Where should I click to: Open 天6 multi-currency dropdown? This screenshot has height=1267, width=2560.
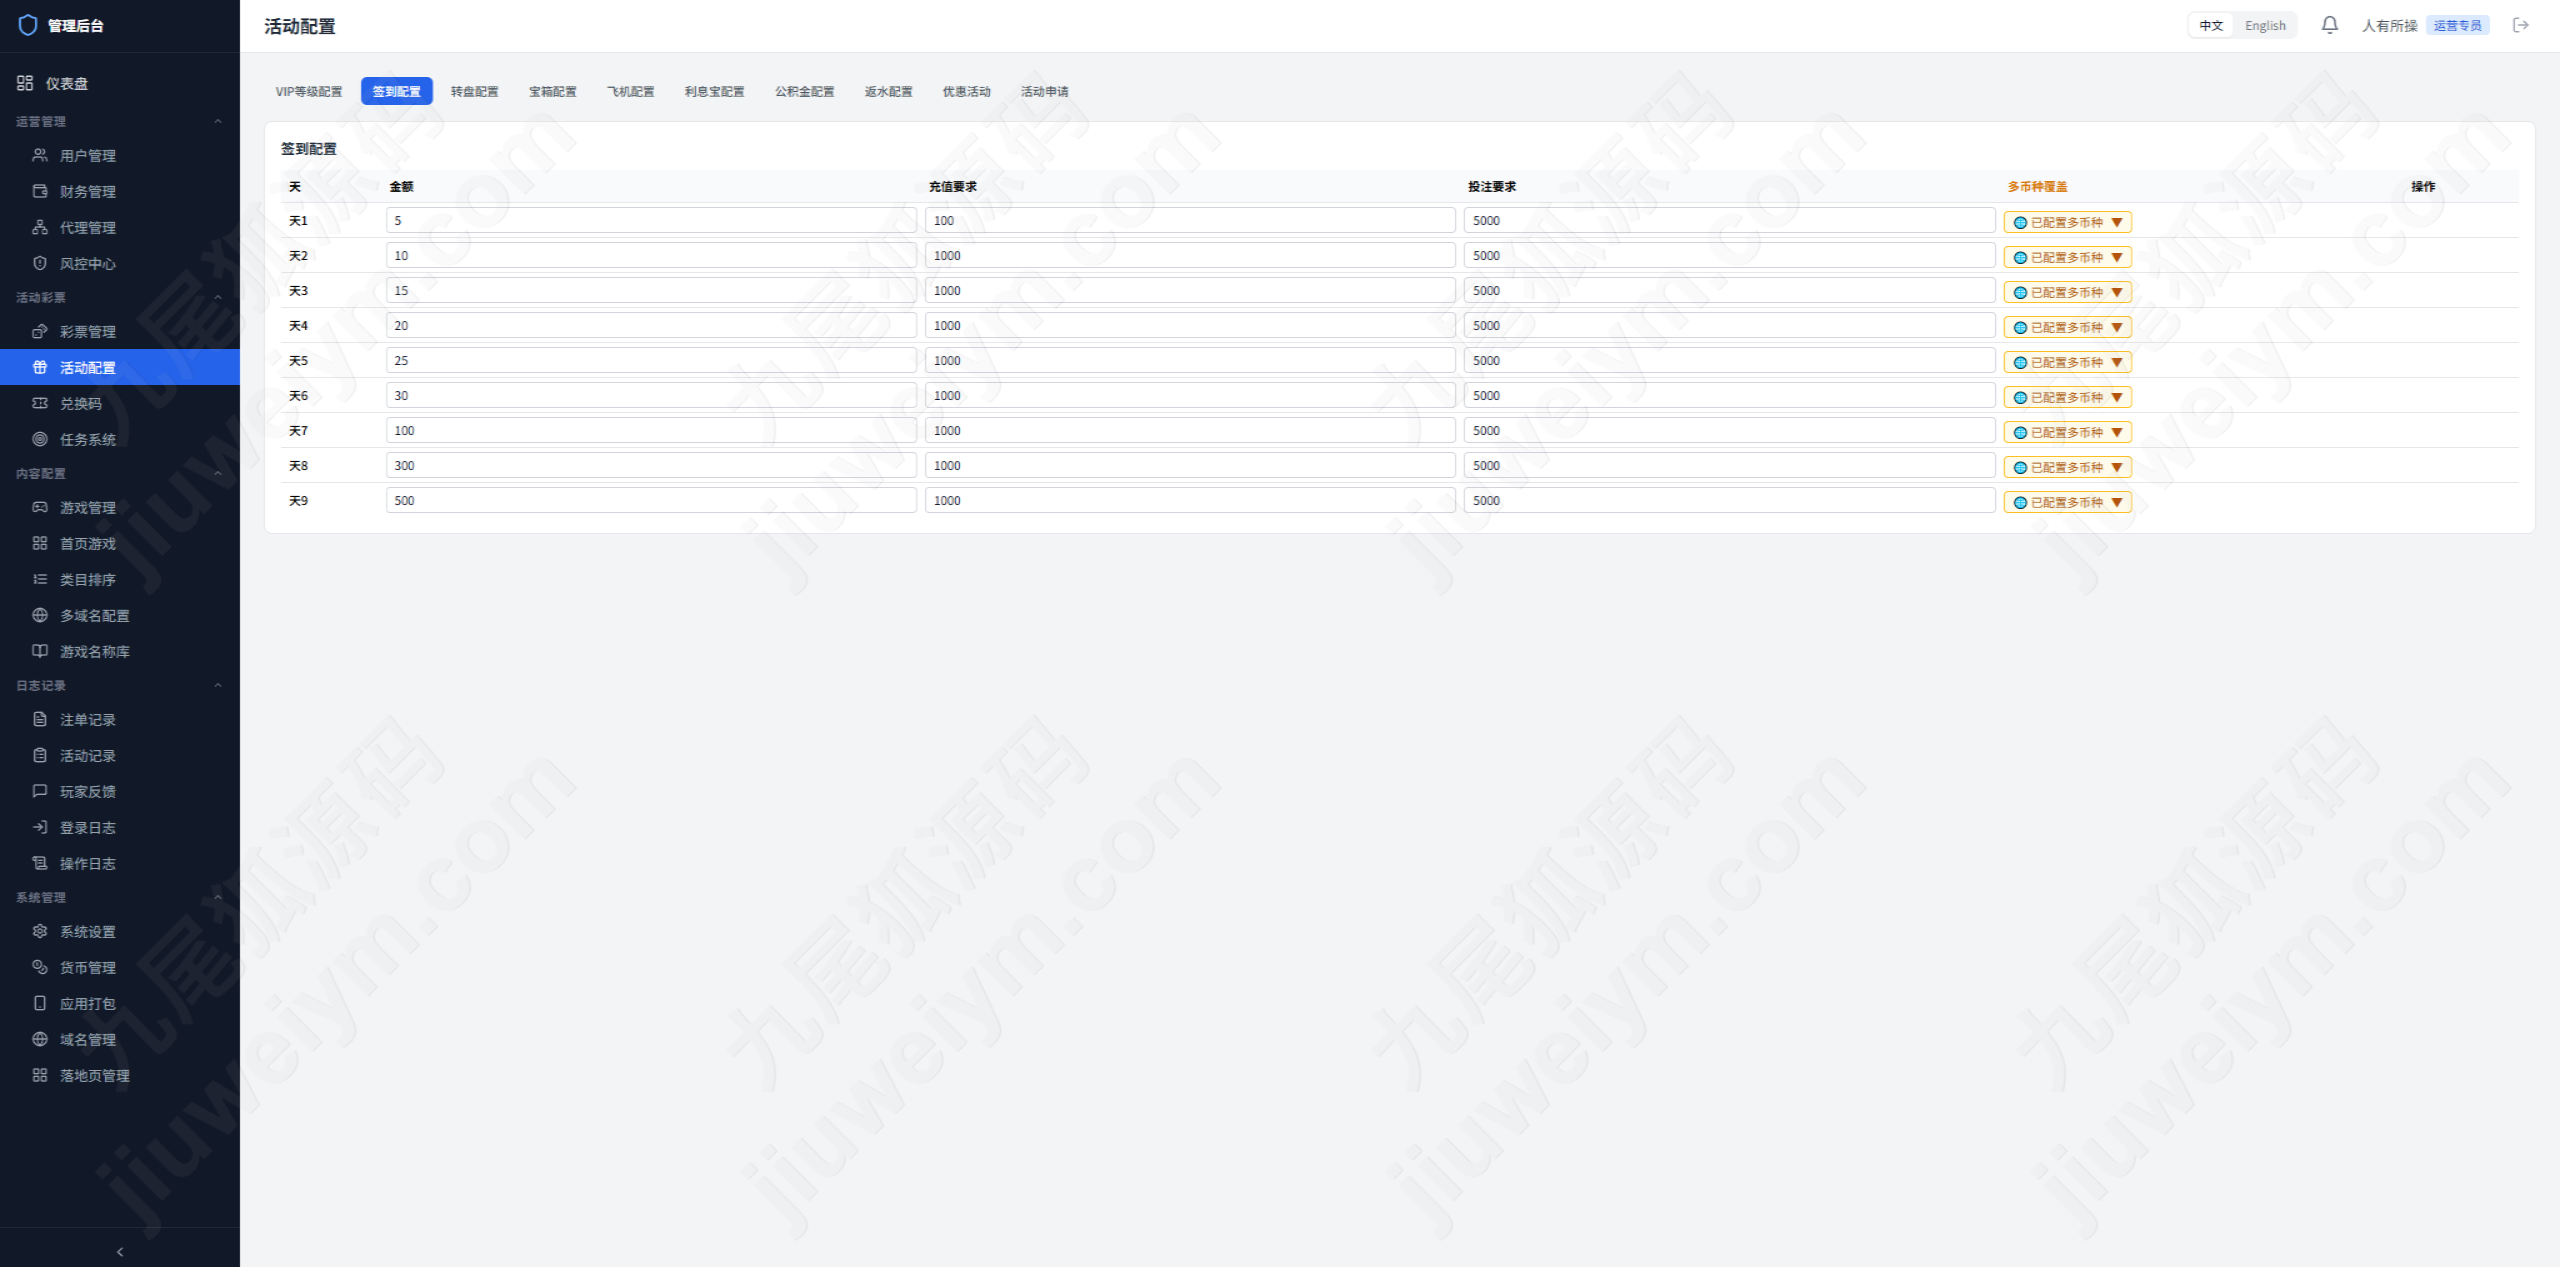(x=2067, y=397)
